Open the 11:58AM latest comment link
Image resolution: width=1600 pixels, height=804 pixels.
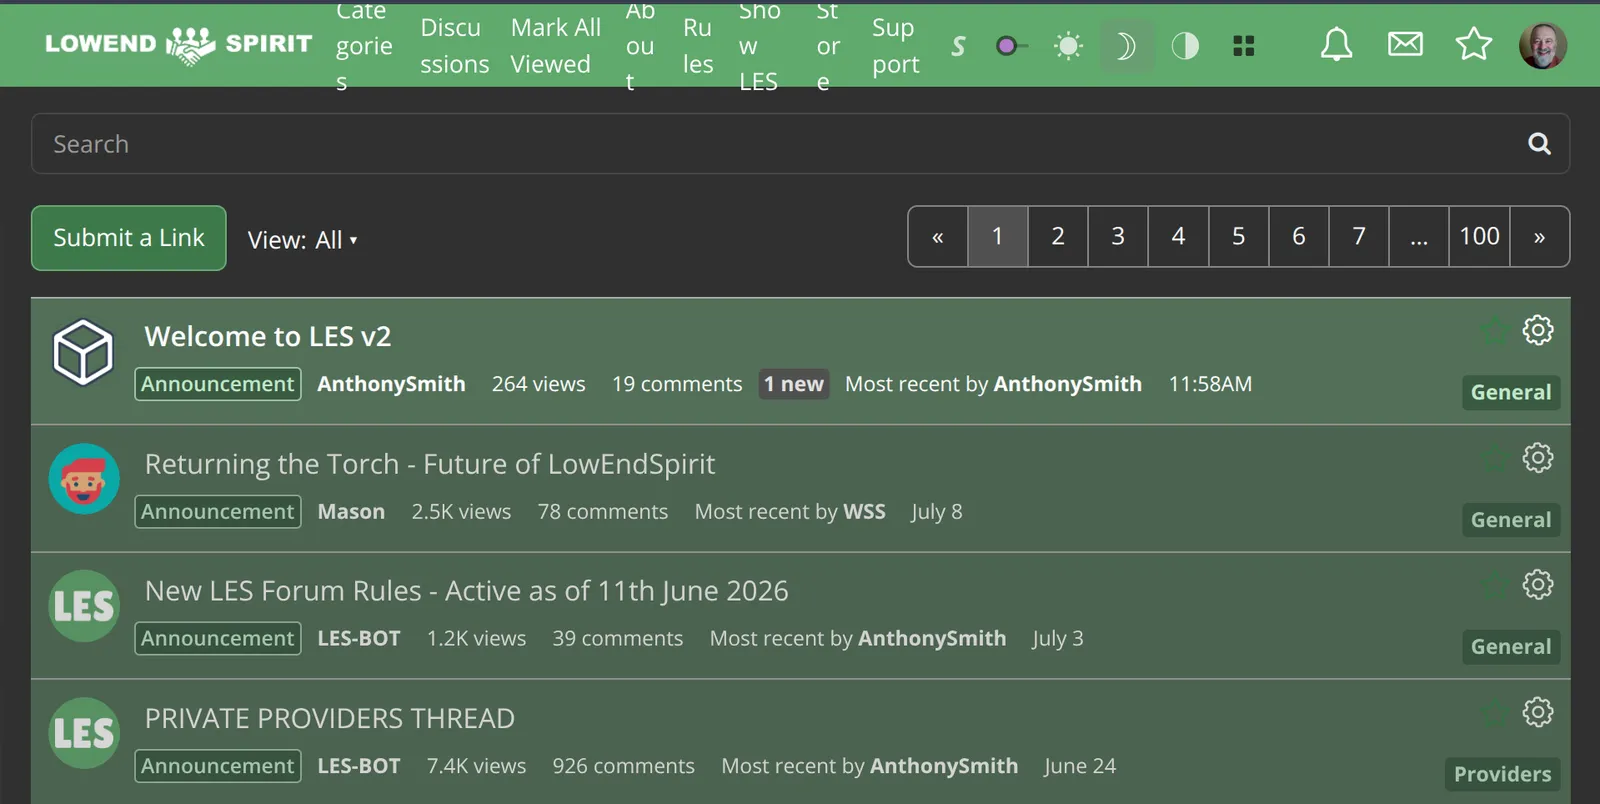(1210, 384)
